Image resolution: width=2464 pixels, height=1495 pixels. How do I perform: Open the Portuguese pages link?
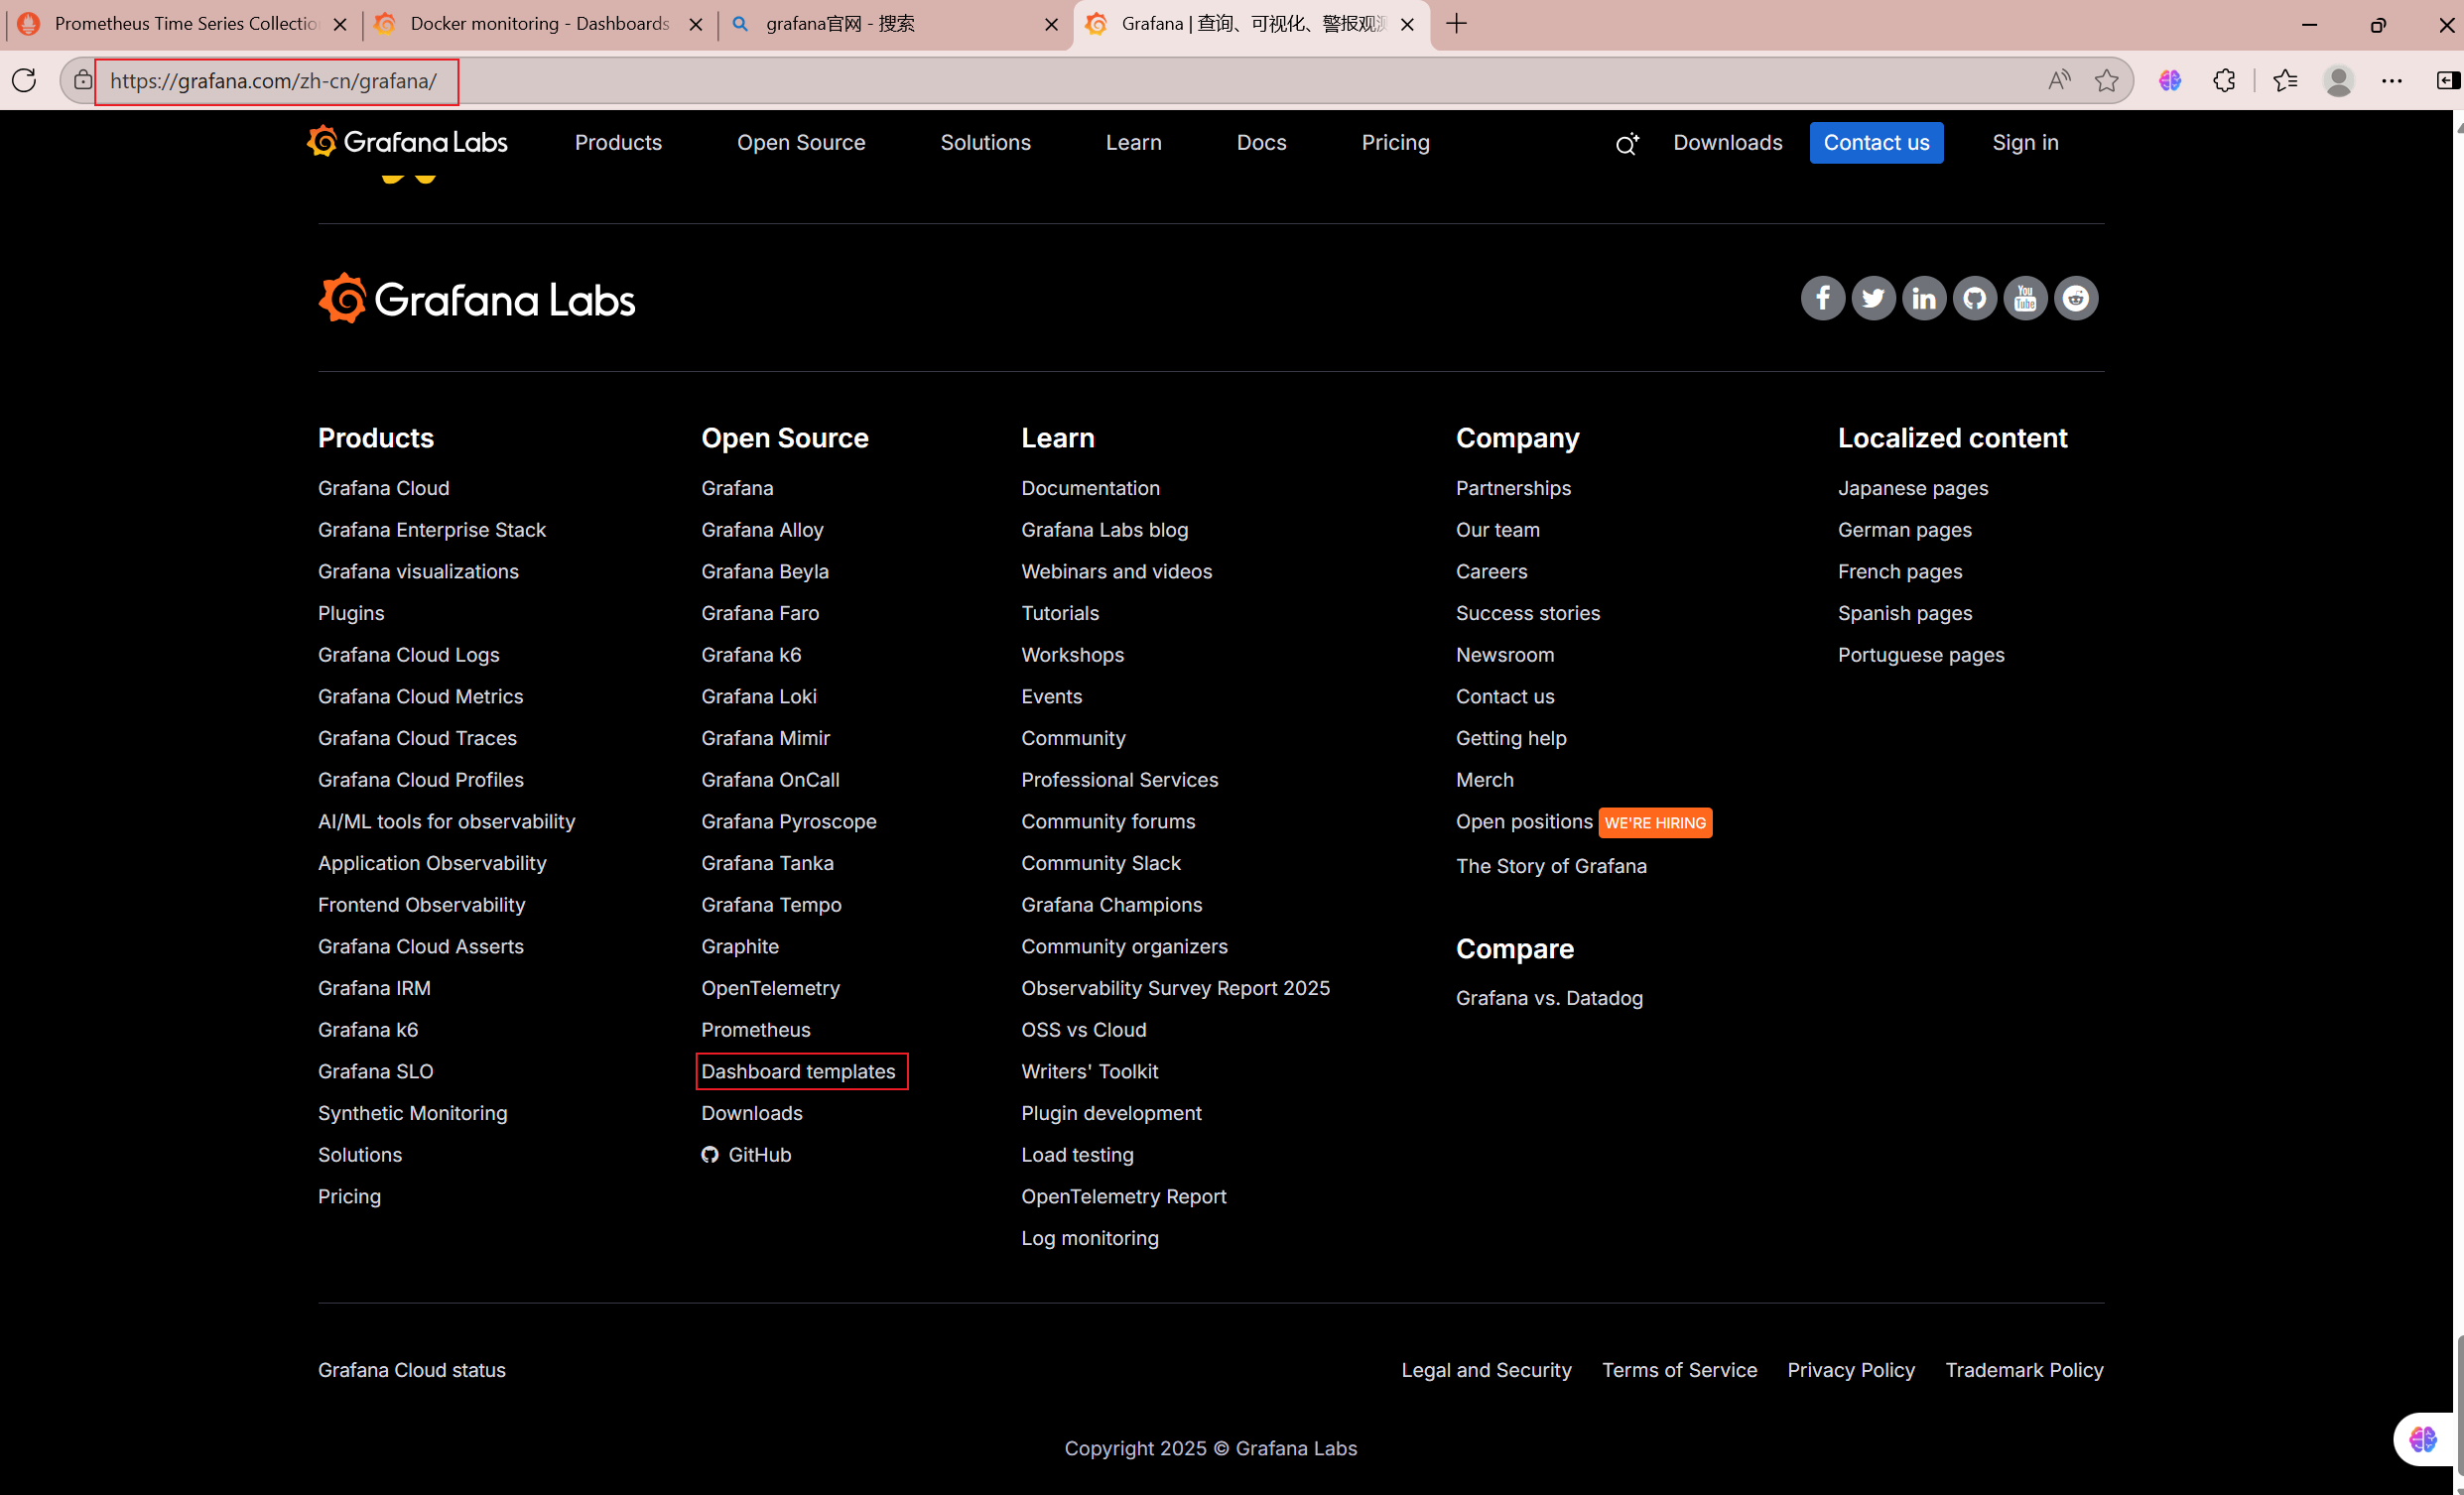click(1920, 654)
